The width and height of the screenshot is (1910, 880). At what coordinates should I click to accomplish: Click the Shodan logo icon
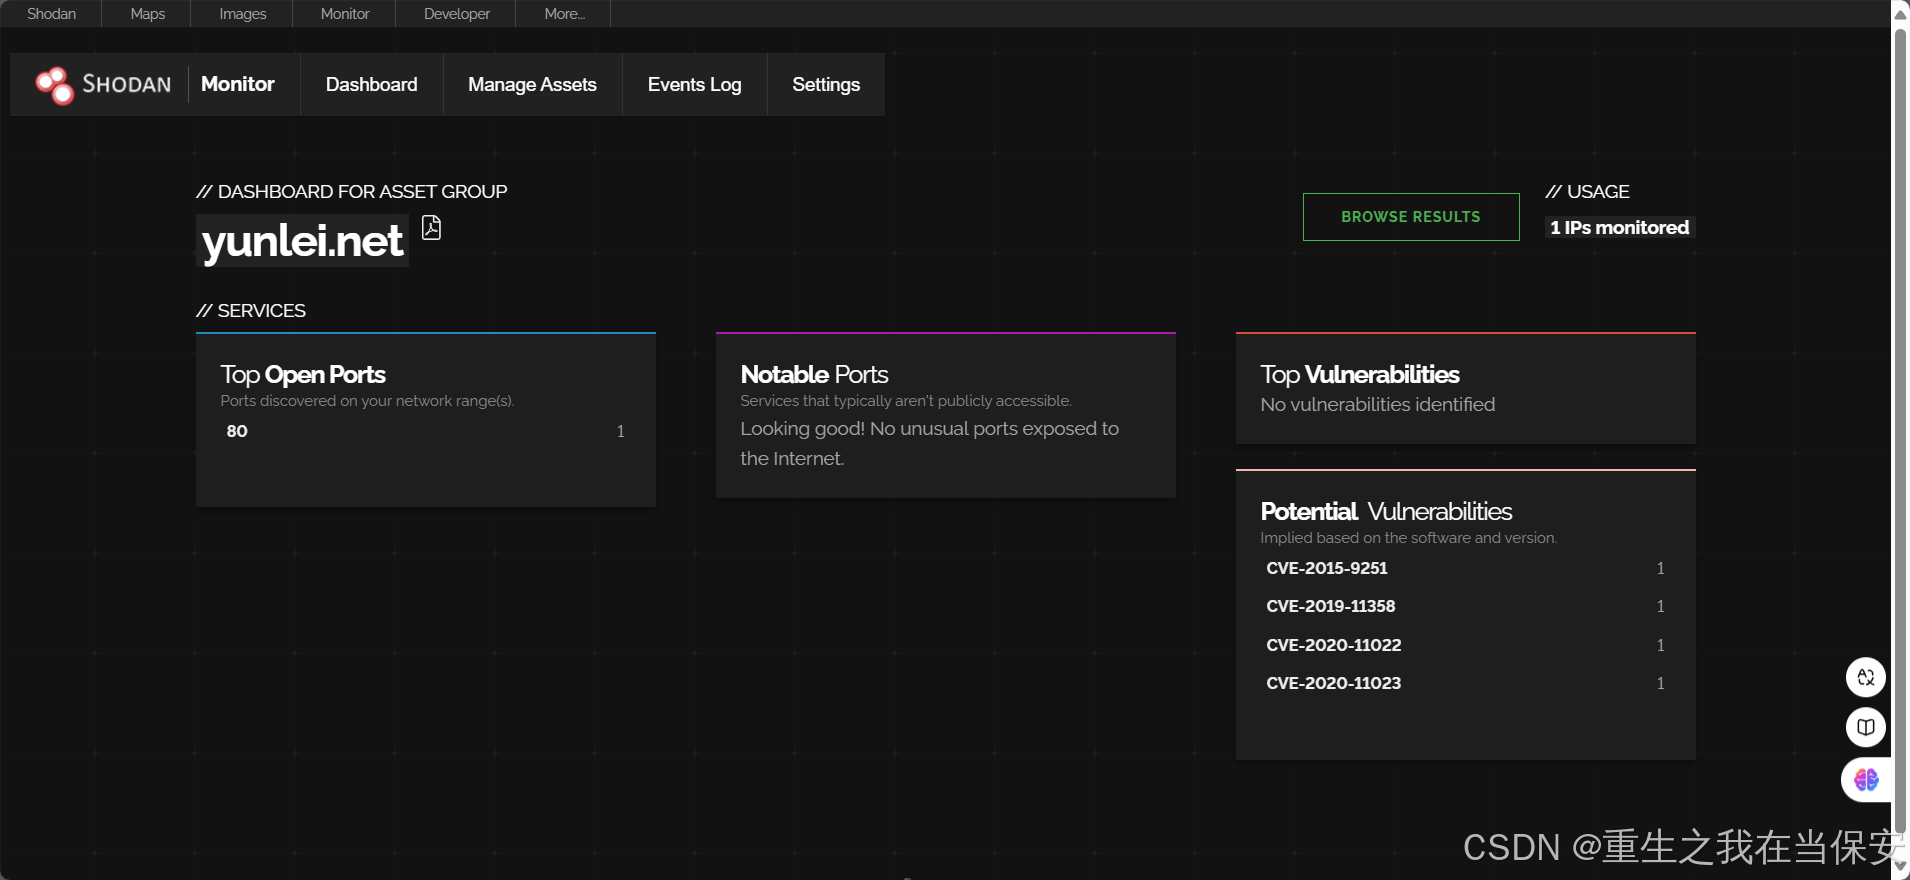(55, 85)
